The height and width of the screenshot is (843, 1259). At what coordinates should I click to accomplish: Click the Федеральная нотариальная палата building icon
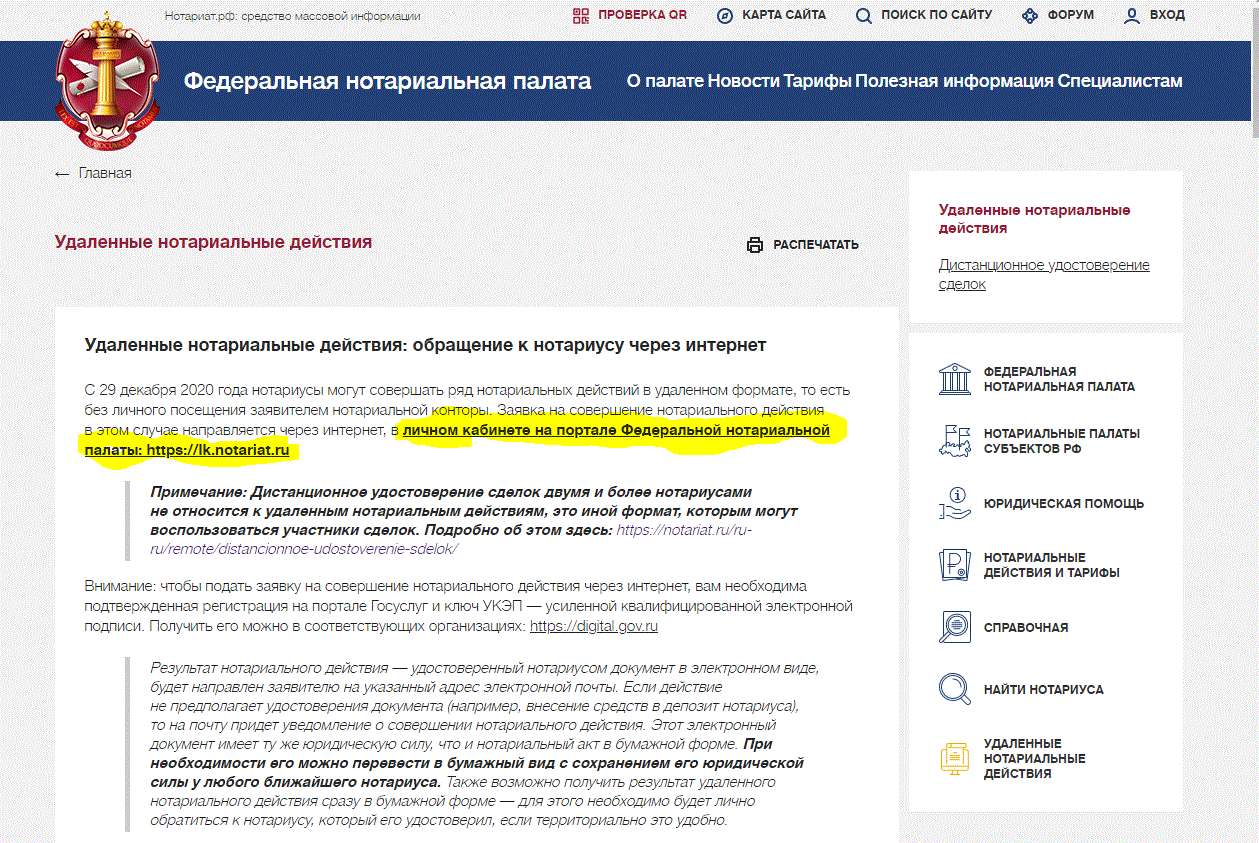coord(955,379)
